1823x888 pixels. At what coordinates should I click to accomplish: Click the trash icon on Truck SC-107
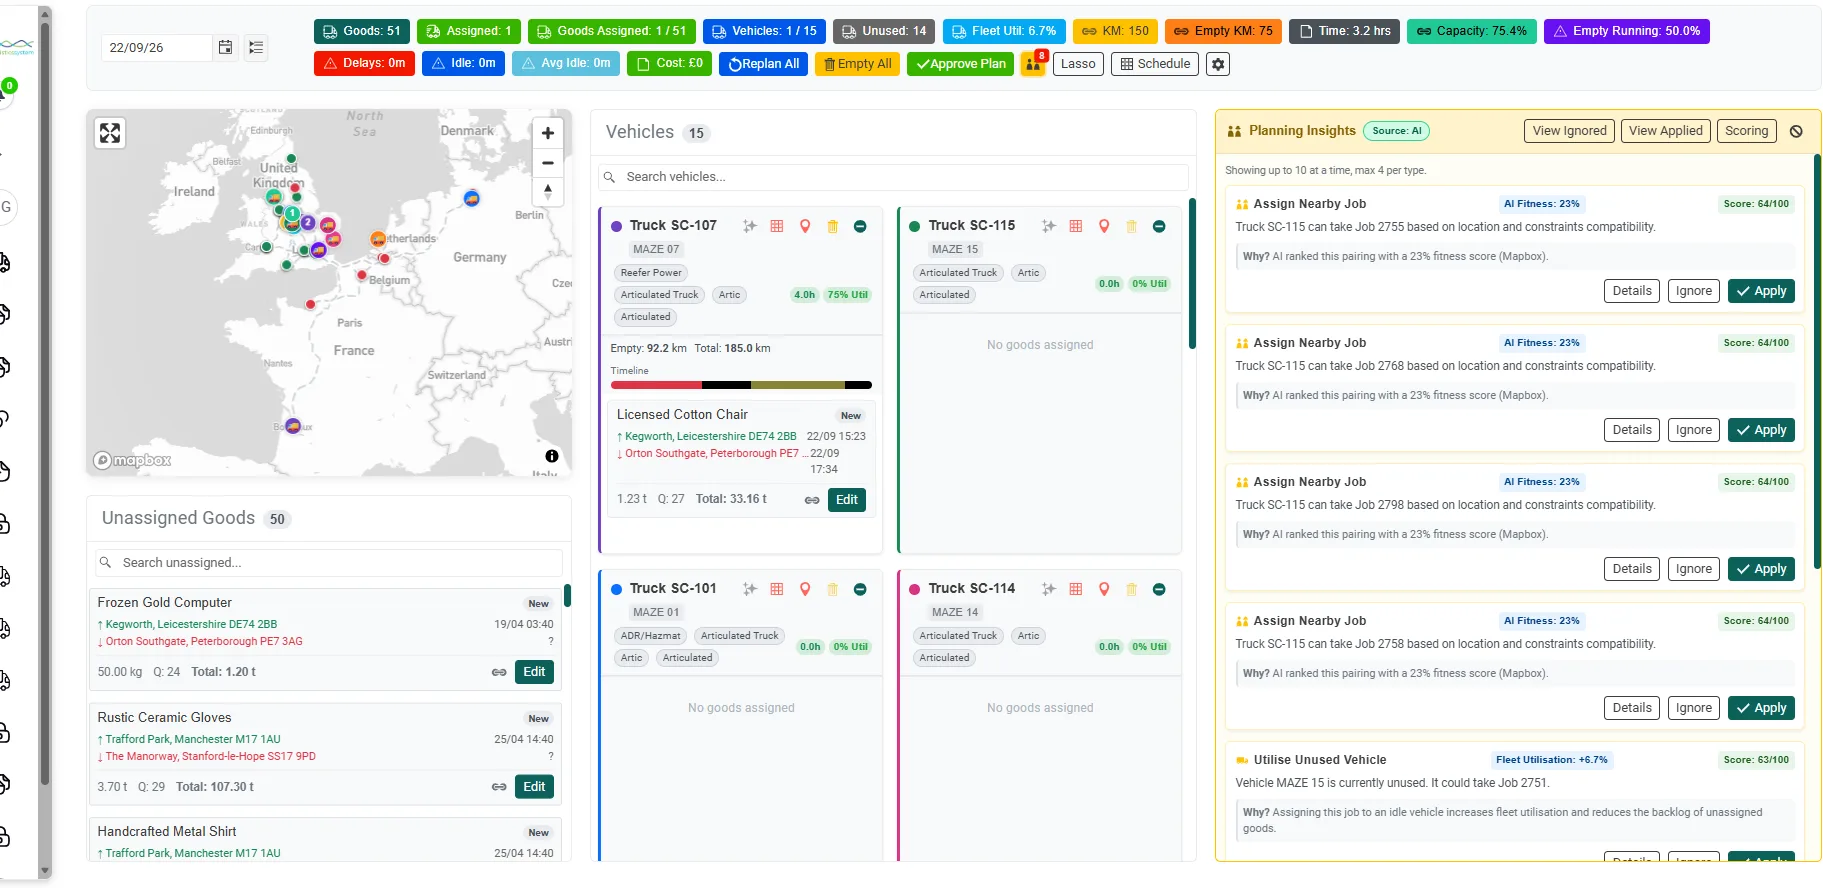(x=832, y=226)
